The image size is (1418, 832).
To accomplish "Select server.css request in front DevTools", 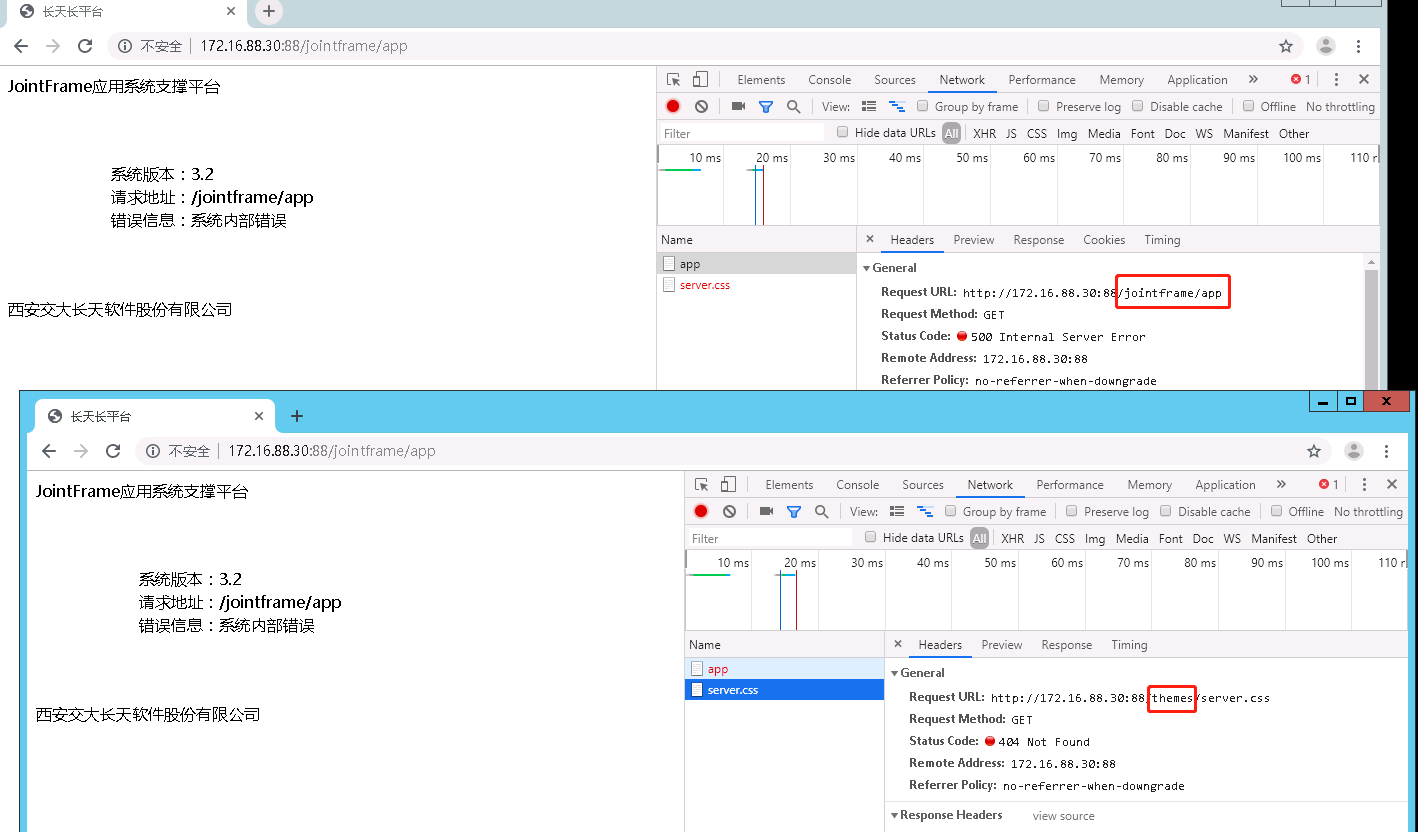I will click(x=785, y=690).
